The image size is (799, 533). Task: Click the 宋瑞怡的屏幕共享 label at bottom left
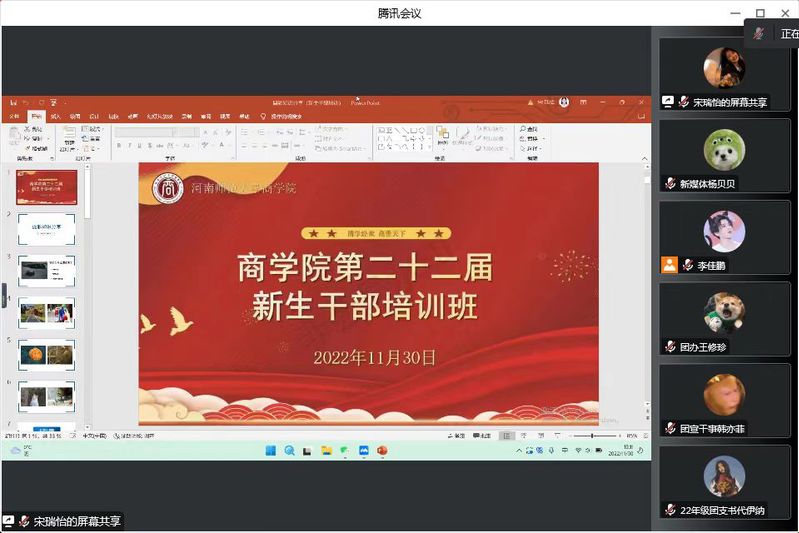tap(76, 521)
